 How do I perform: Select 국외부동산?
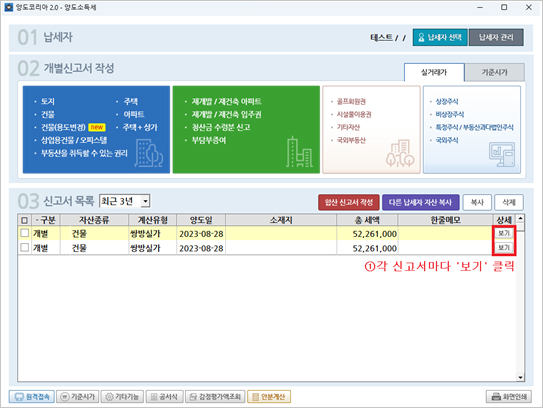(351, 140)
